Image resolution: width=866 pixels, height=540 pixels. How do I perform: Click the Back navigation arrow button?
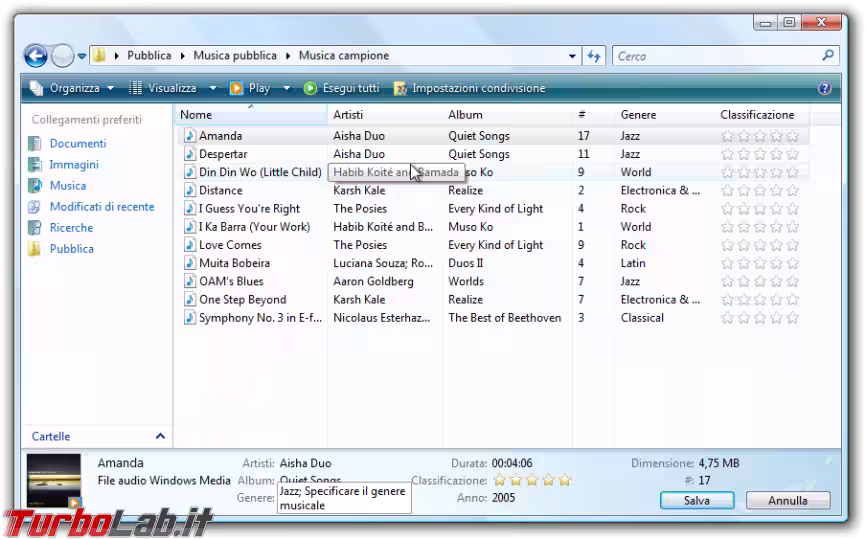pyautogui.click(x=35, y=56)
